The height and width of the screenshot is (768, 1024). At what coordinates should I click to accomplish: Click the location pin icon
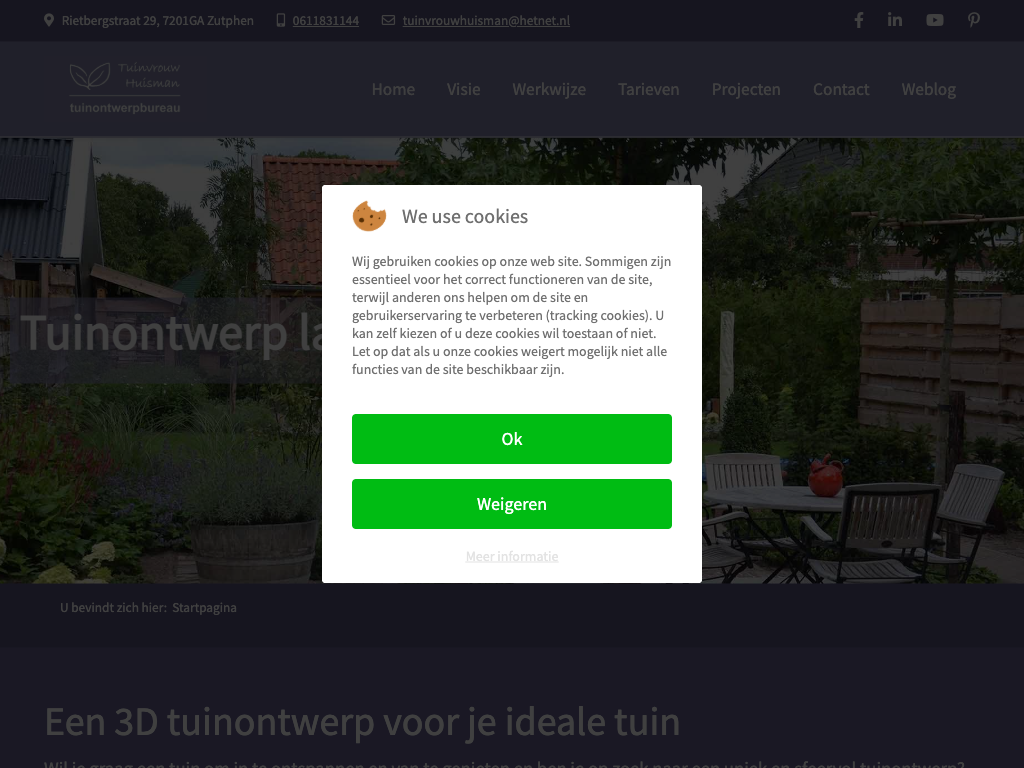(x=48, y=20)
